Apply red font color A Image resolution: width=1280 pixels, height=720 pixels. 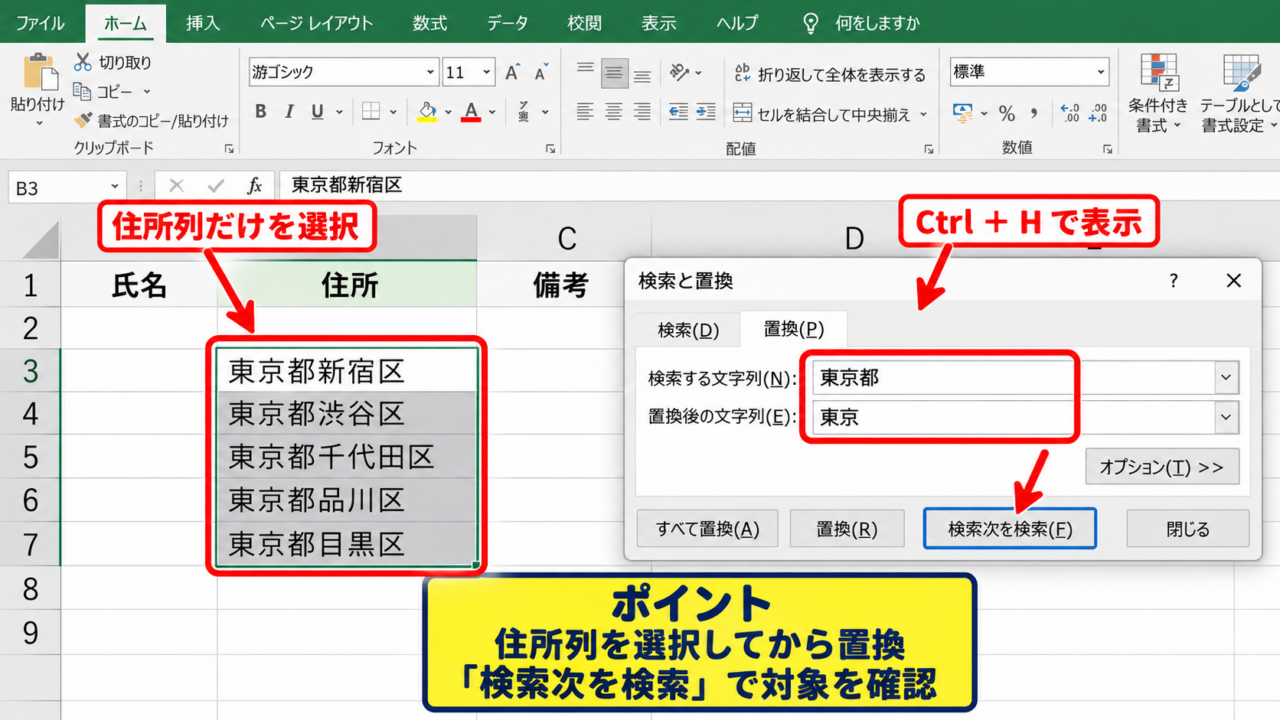471,112
